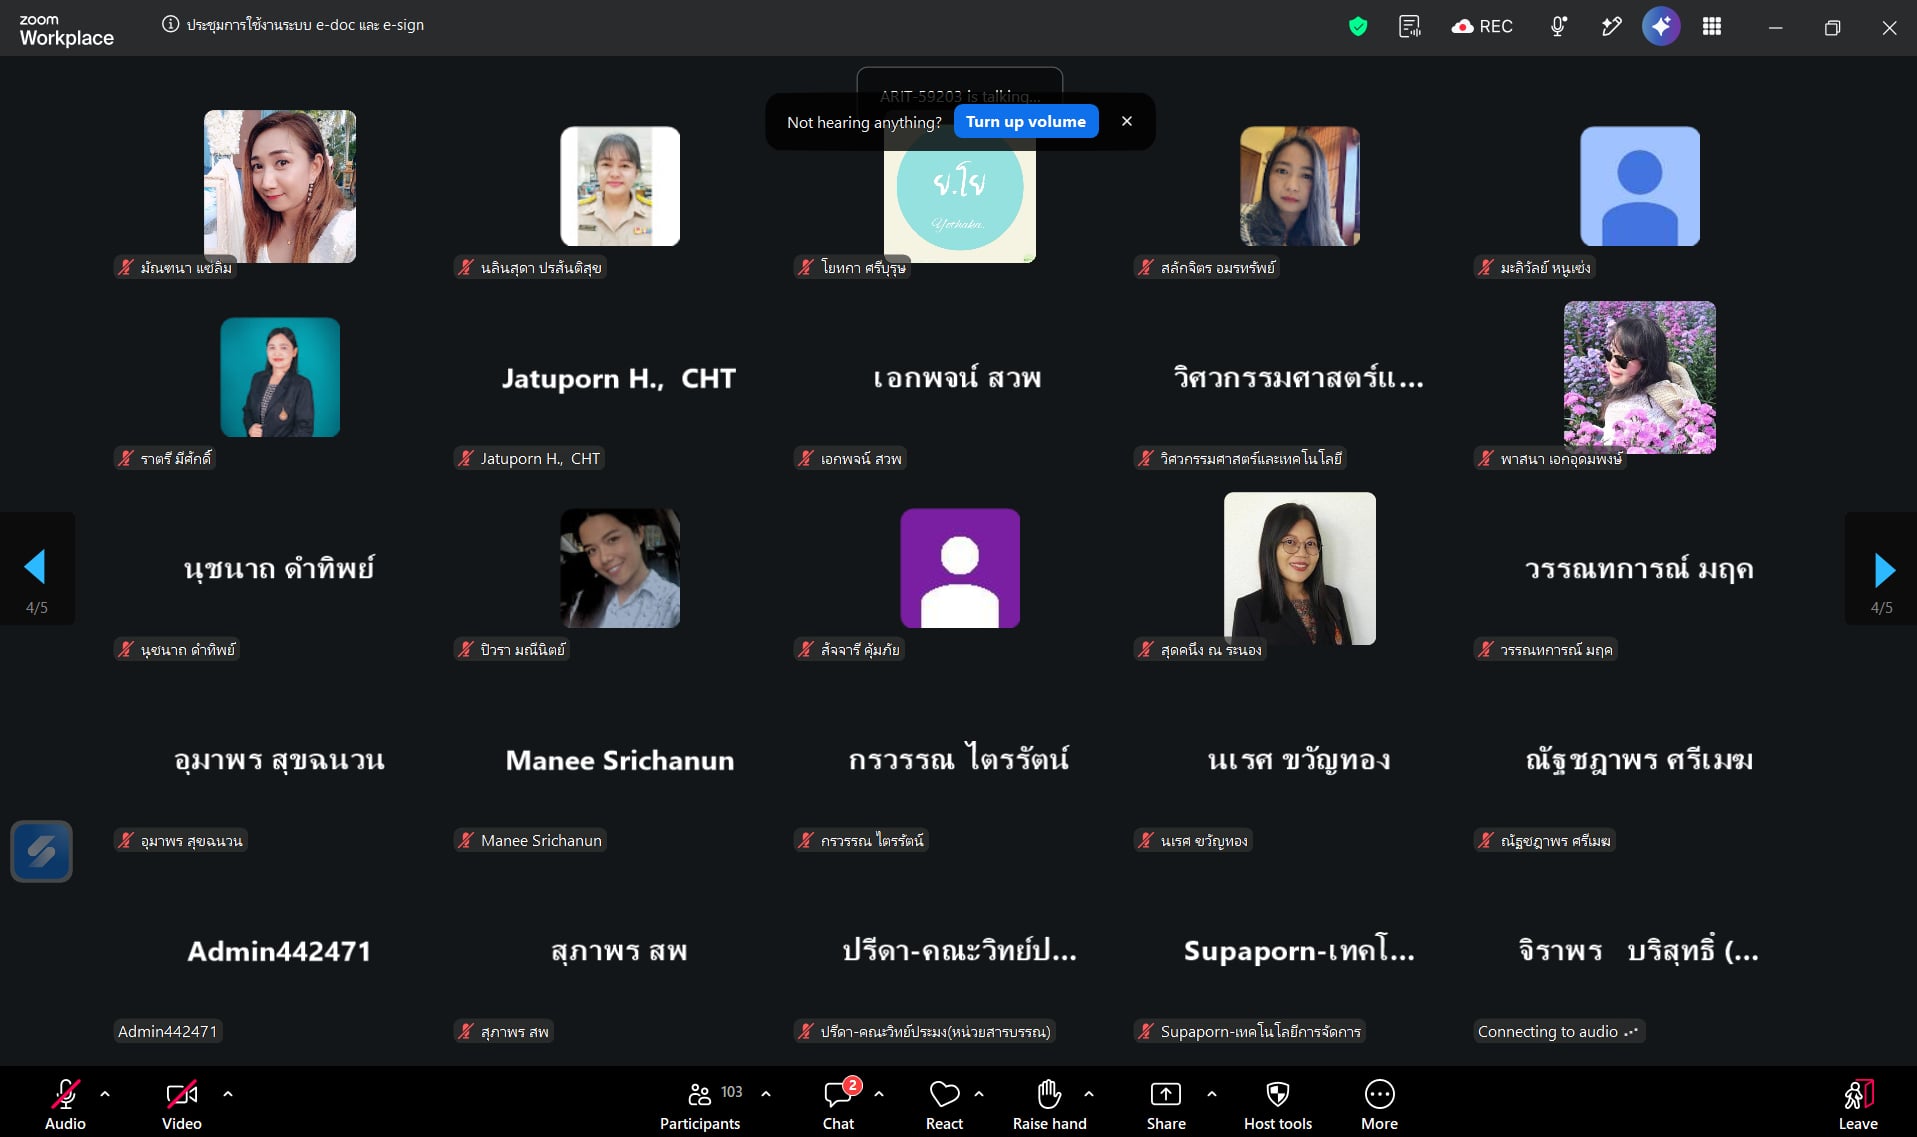1917x1137 pixels.
Task: Expand the Audio options caret
Action: (x=105, y=1094)
